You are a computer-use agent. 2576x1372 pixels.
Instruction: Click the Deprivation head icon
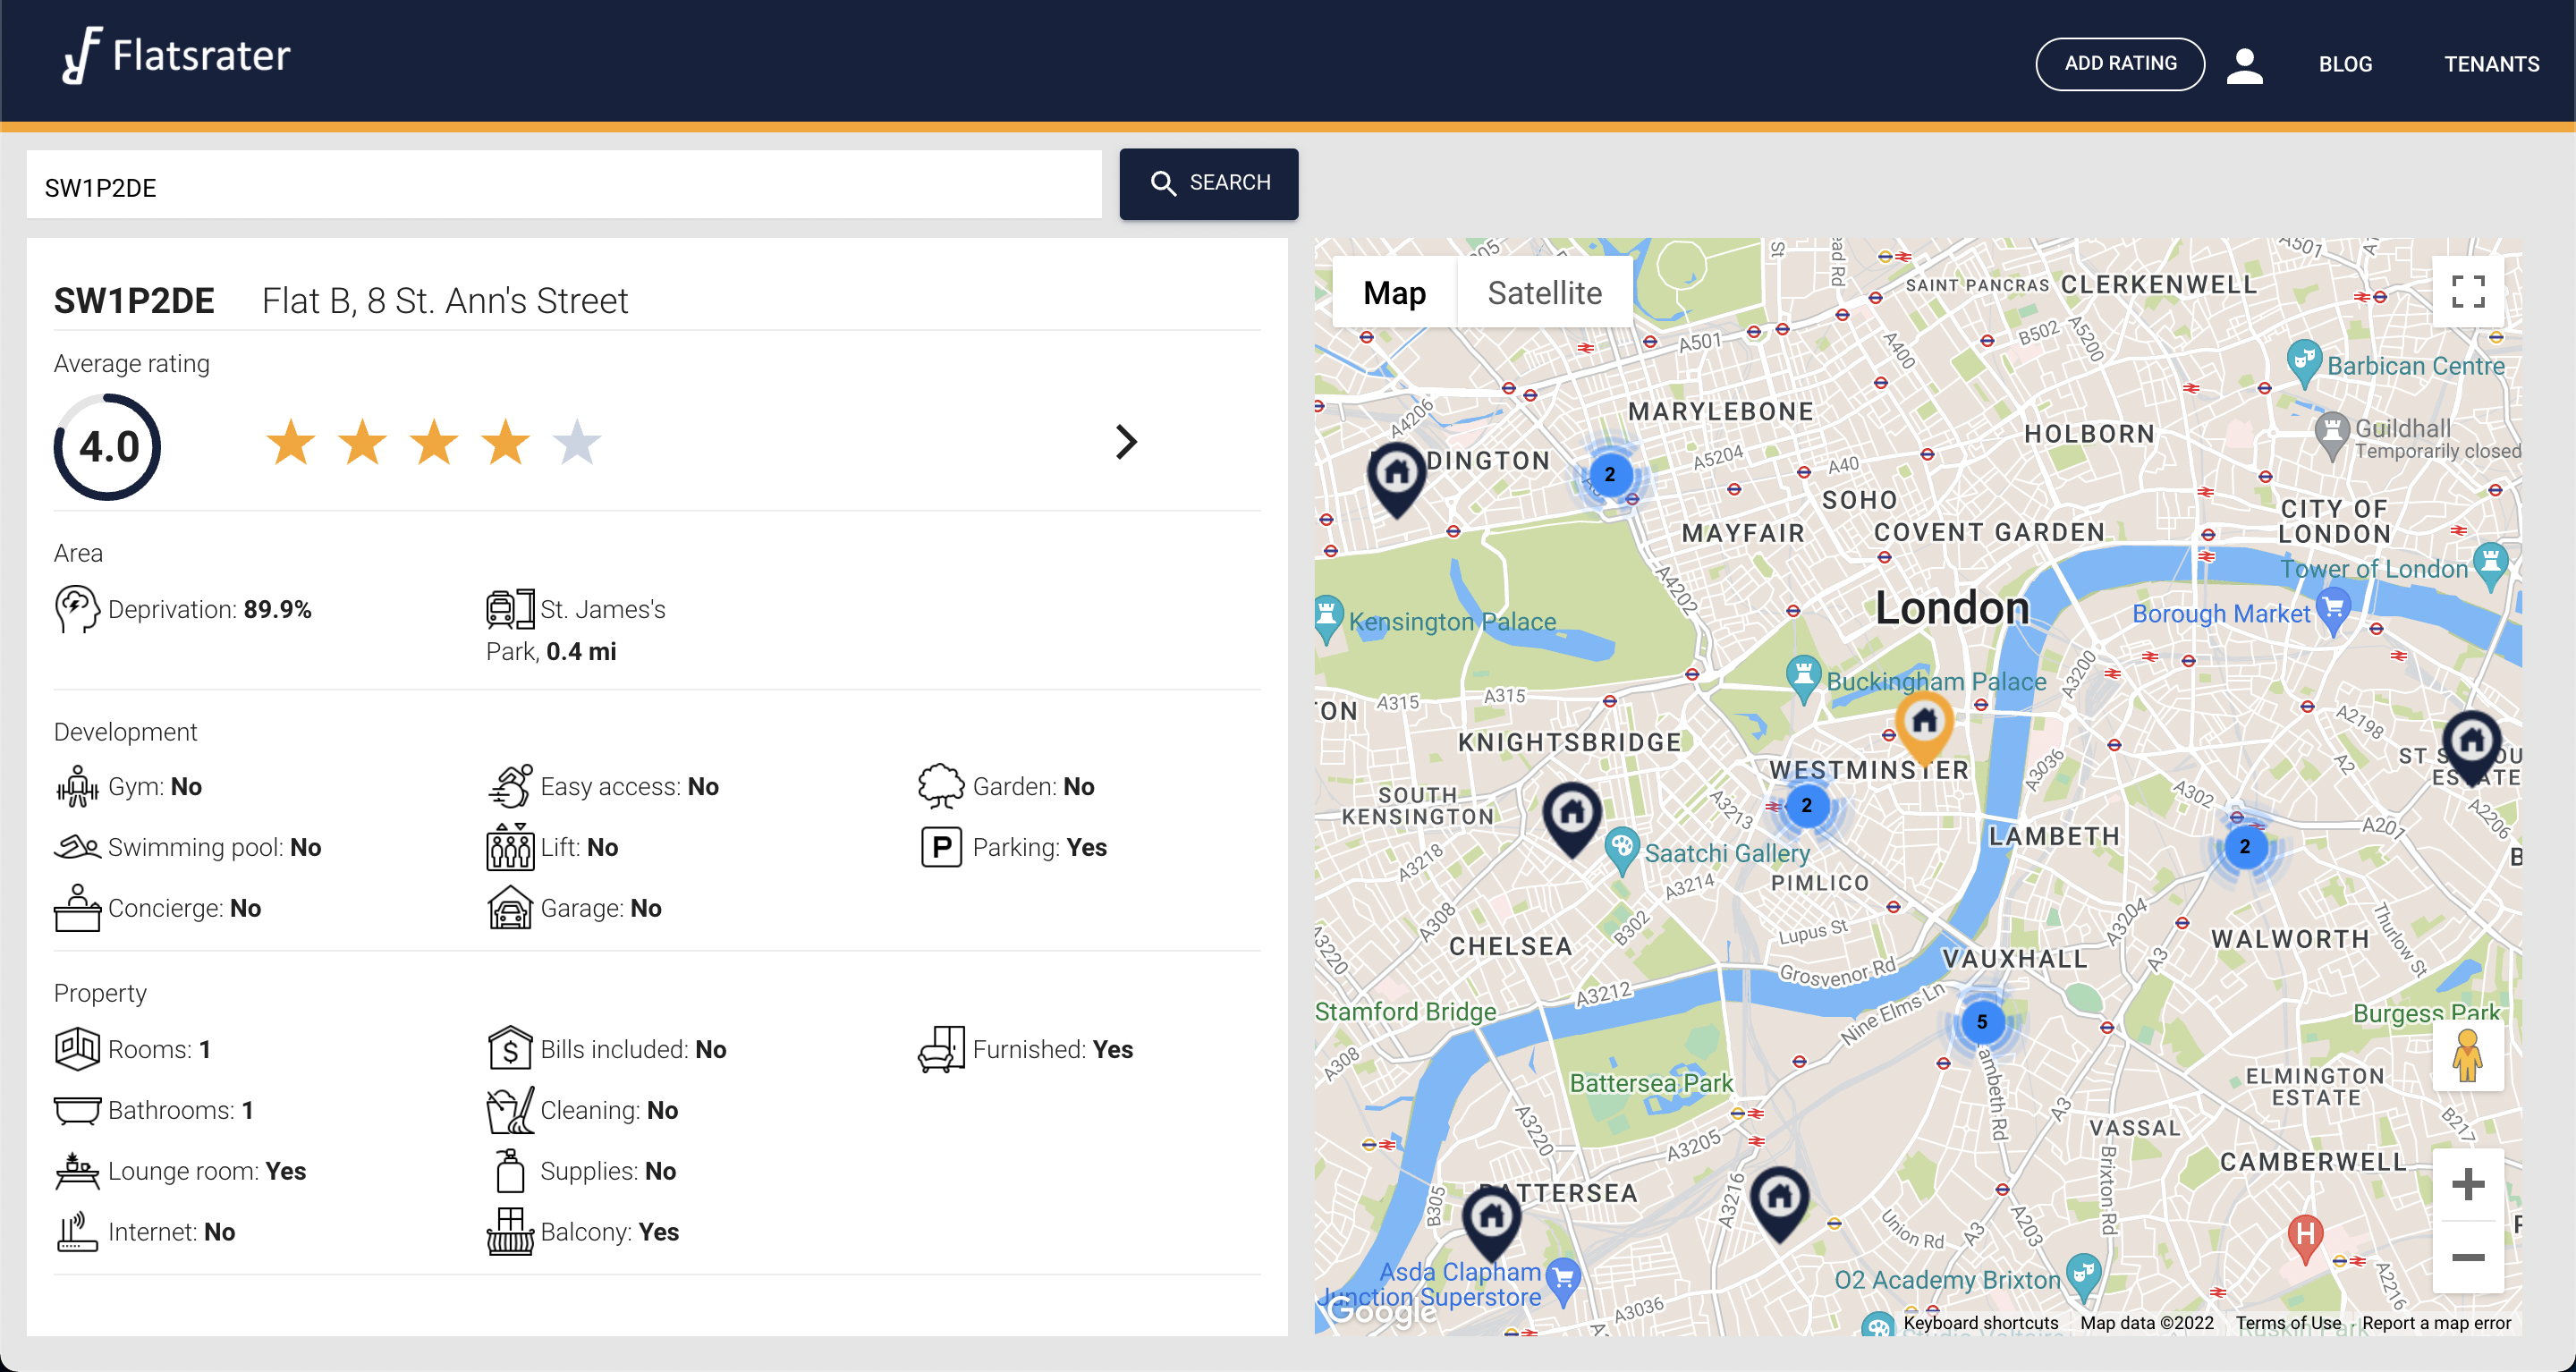(77, 609)
